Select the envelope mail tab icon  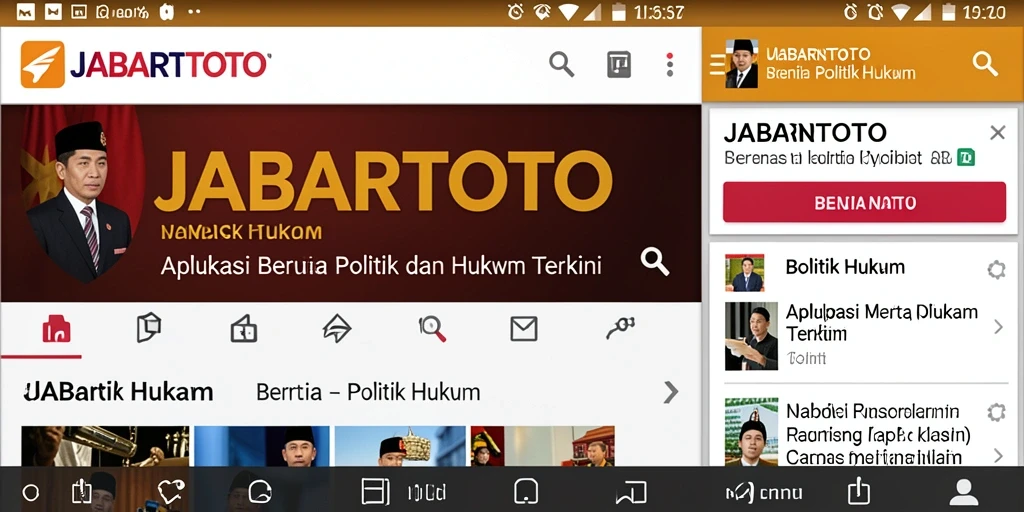pyautogui.click(x=524, y=328)
